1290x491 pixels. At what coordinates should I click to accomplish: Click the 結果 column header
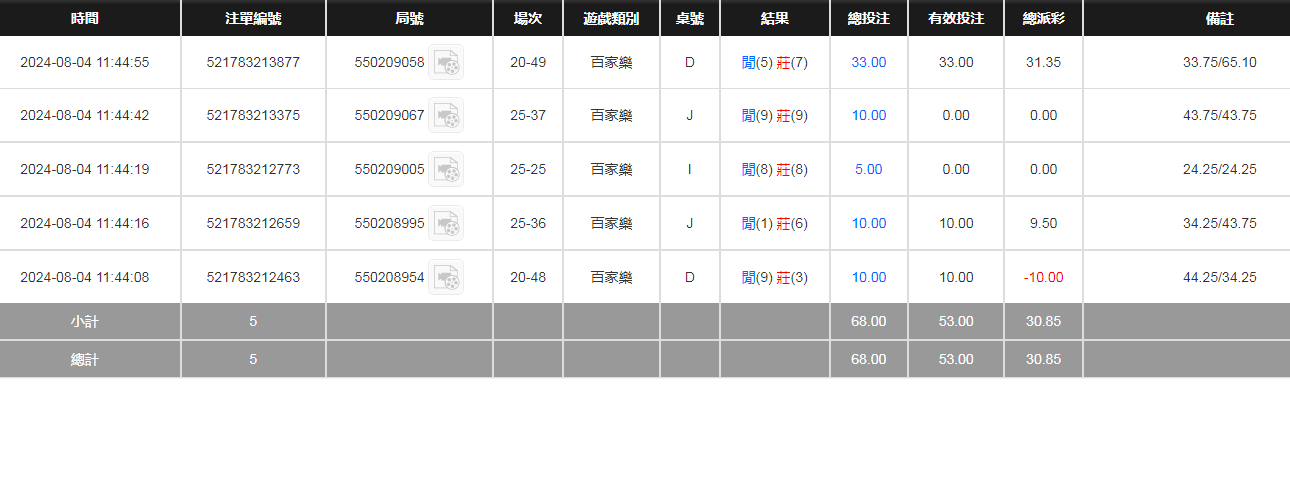[x=774, y=18]
